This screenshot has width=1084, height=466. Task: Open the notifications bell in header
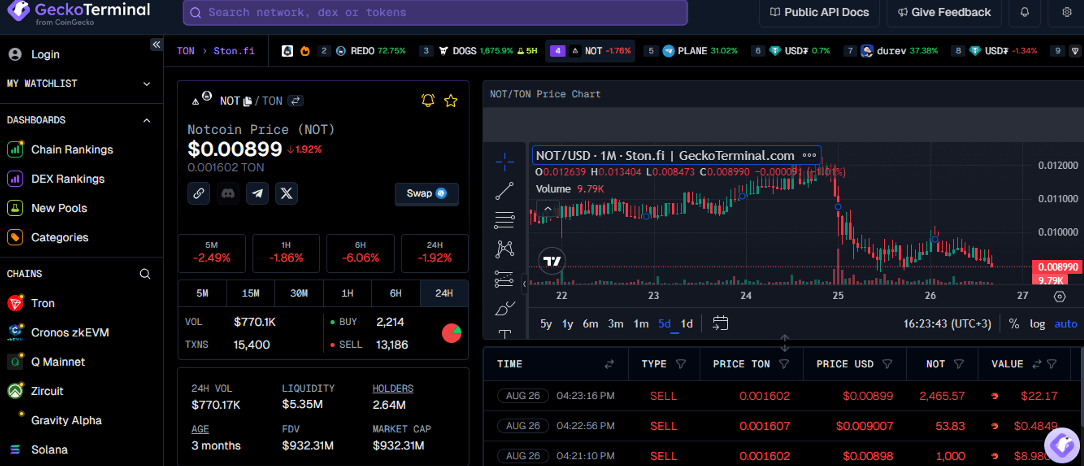coord(1024,13)
